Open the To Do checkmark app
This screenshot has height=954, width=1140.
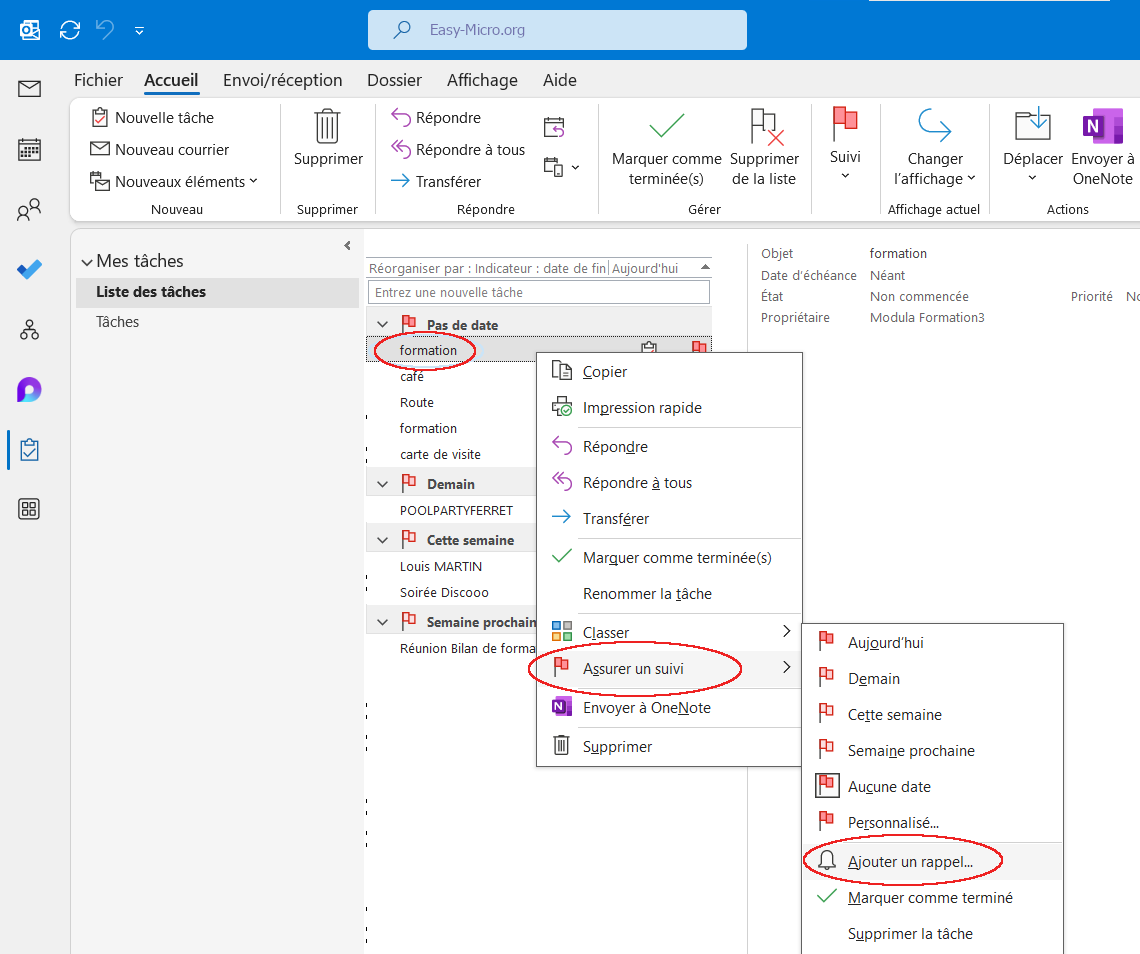[29, 270]
